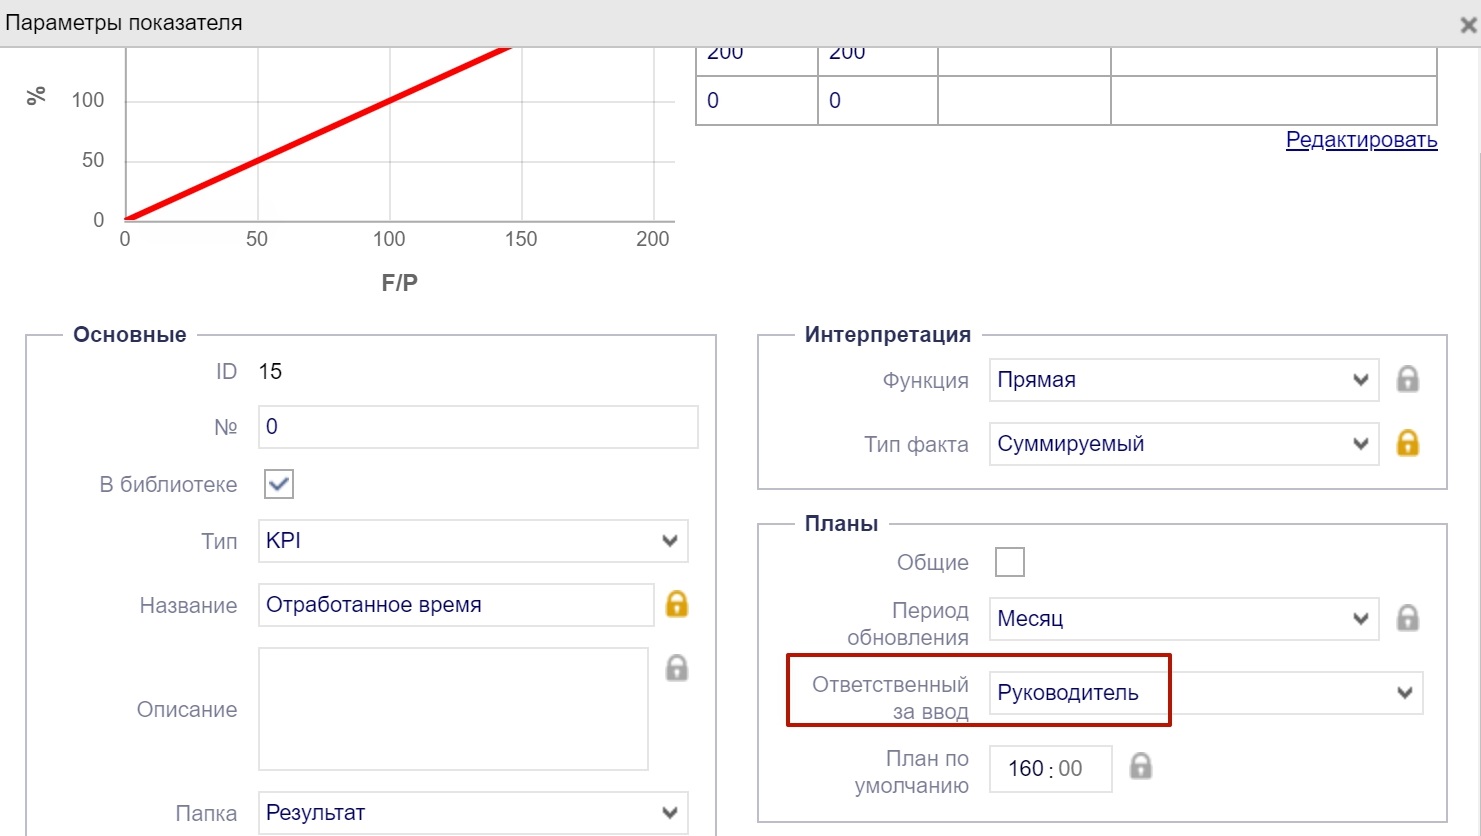Image resolution: width=1481 pixels, height=836 pixels.
Task: Select the Ответственный за ввод dropdown
Action: point(1205,693)
